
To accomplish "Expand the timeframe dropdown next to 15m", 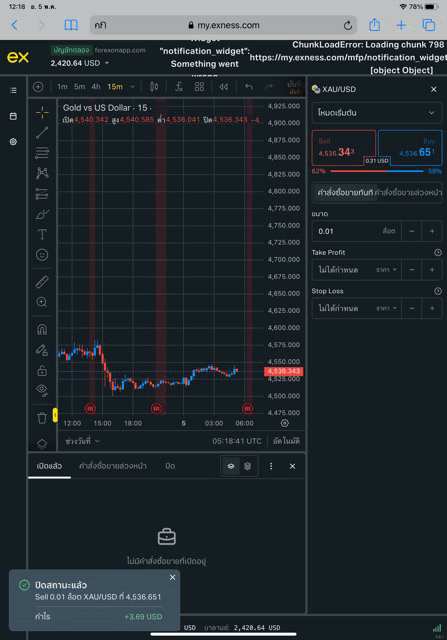I will [132, 87].
